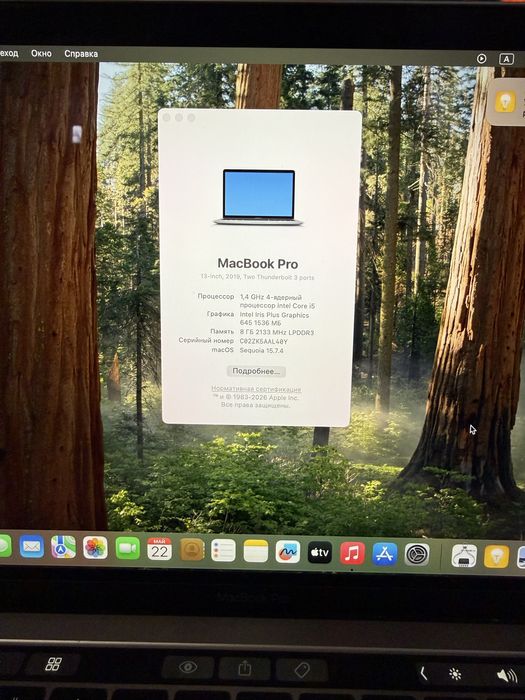Open the App Store from the Dock

[385, 554]
